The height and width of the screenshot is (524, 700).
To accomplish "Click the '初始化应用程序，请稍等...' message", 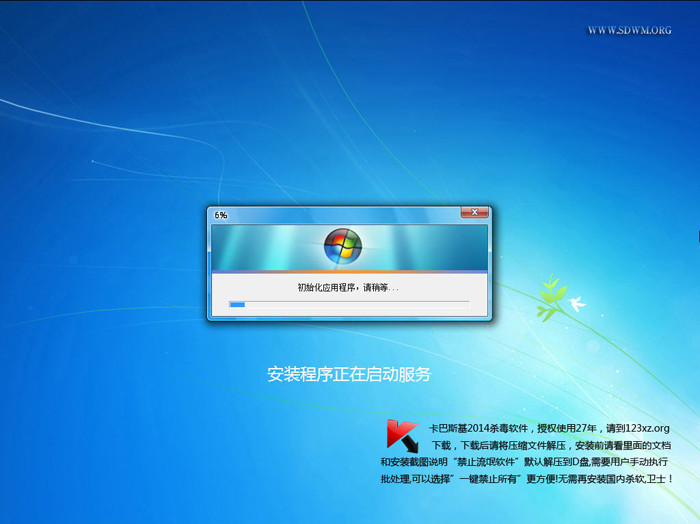I will [348, 287].
